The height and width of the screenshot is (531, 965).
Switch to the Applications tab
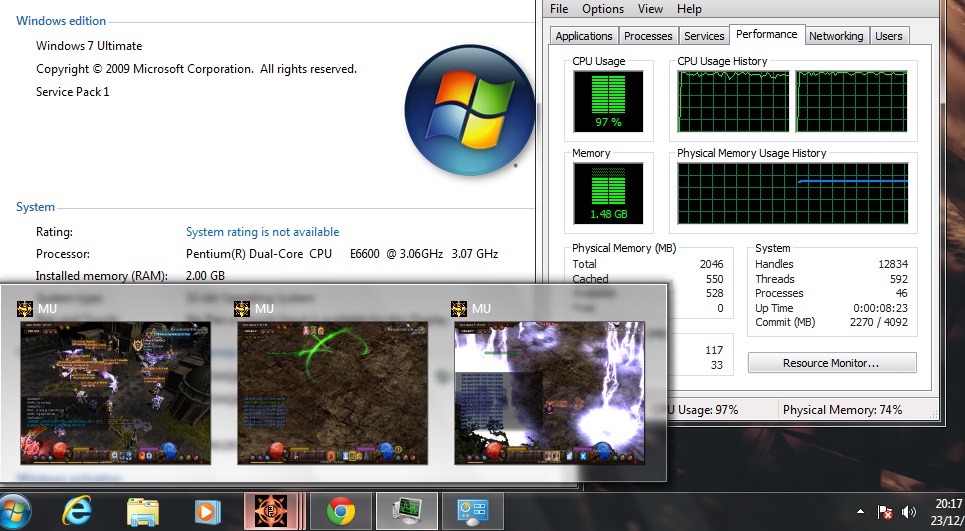pyautogui.click(x=583, y=36)
